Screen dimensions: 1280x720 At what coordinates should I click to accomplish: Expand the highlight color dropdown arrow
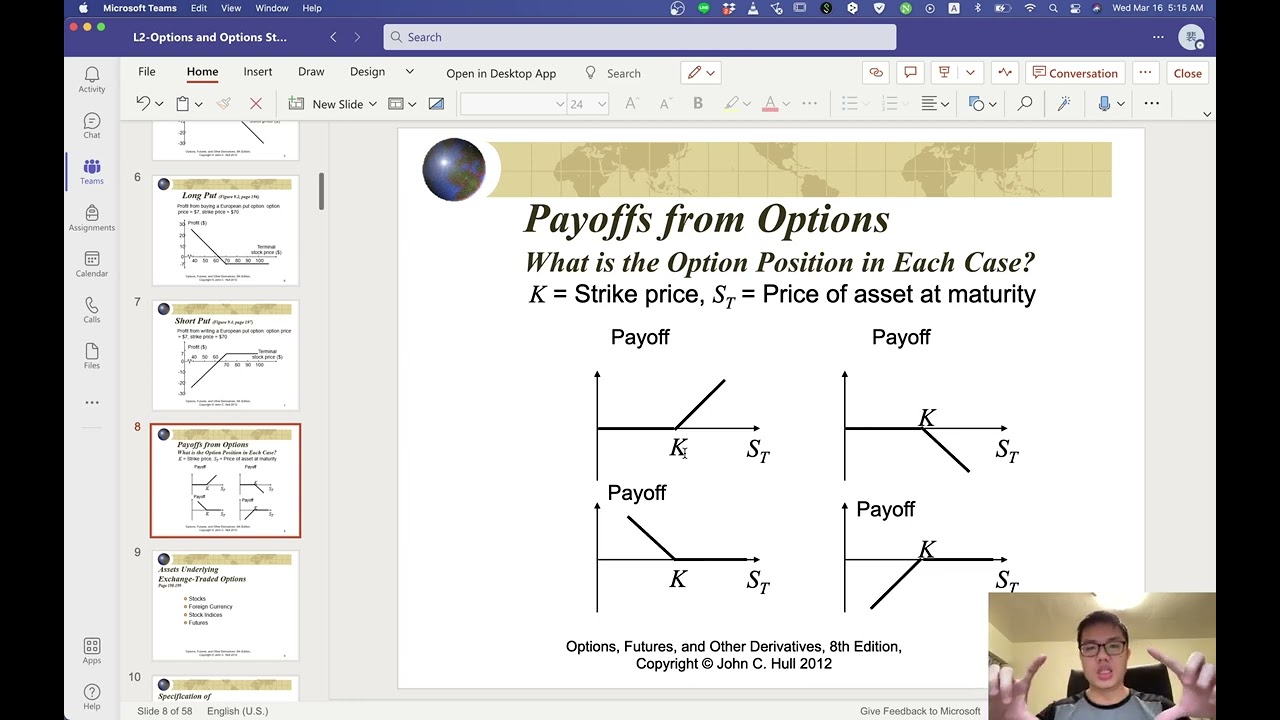click(x=747, y=104)
